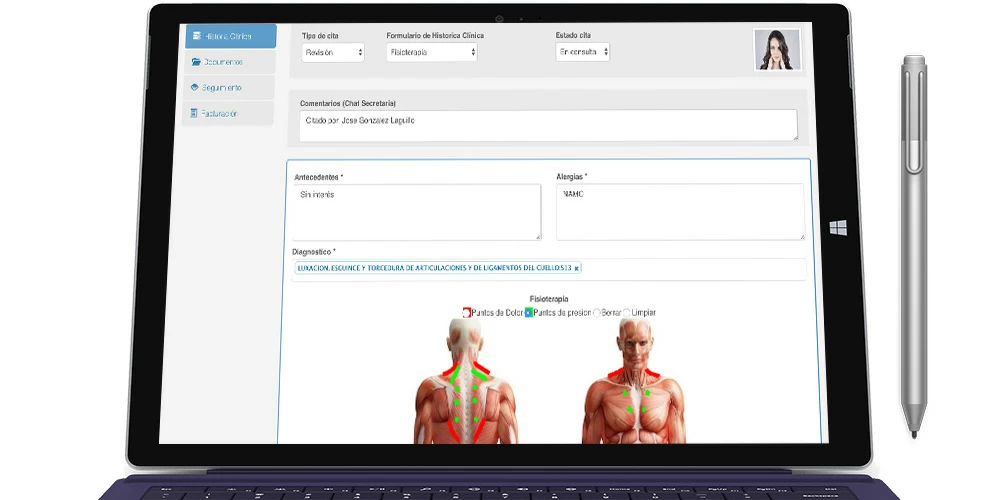Click the Fisioterapia heading above the diagrams
1000x500 pixels.
[x=549, y=298]
